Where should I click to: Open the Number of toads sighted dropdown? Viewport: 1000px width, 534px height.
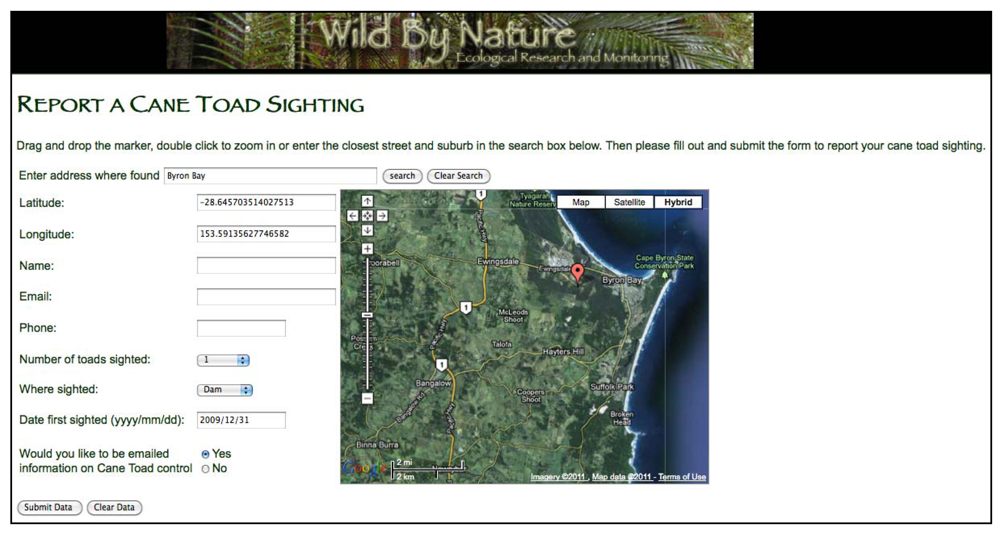pos(223,360)
